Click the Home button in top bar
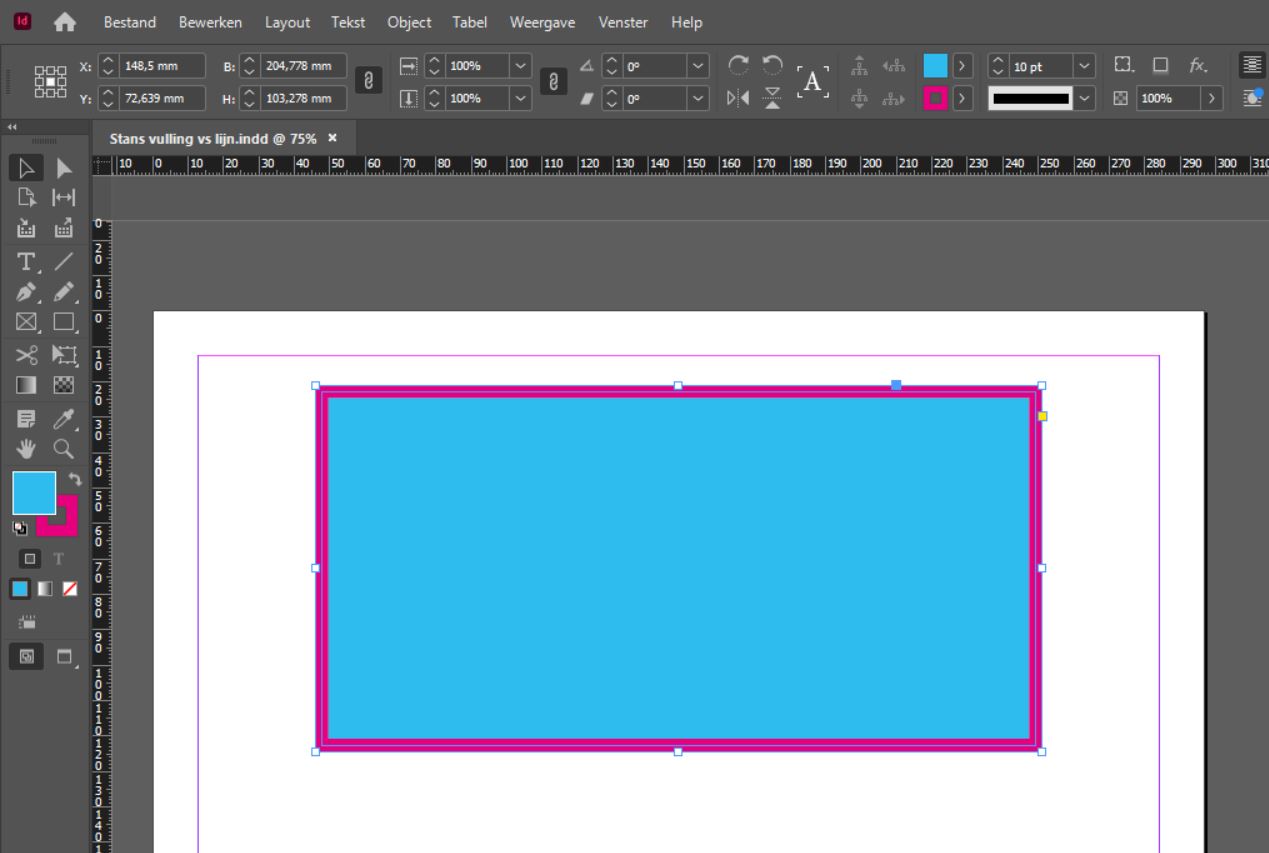This screenshot has width=1269, height=853. click(65, 22)
